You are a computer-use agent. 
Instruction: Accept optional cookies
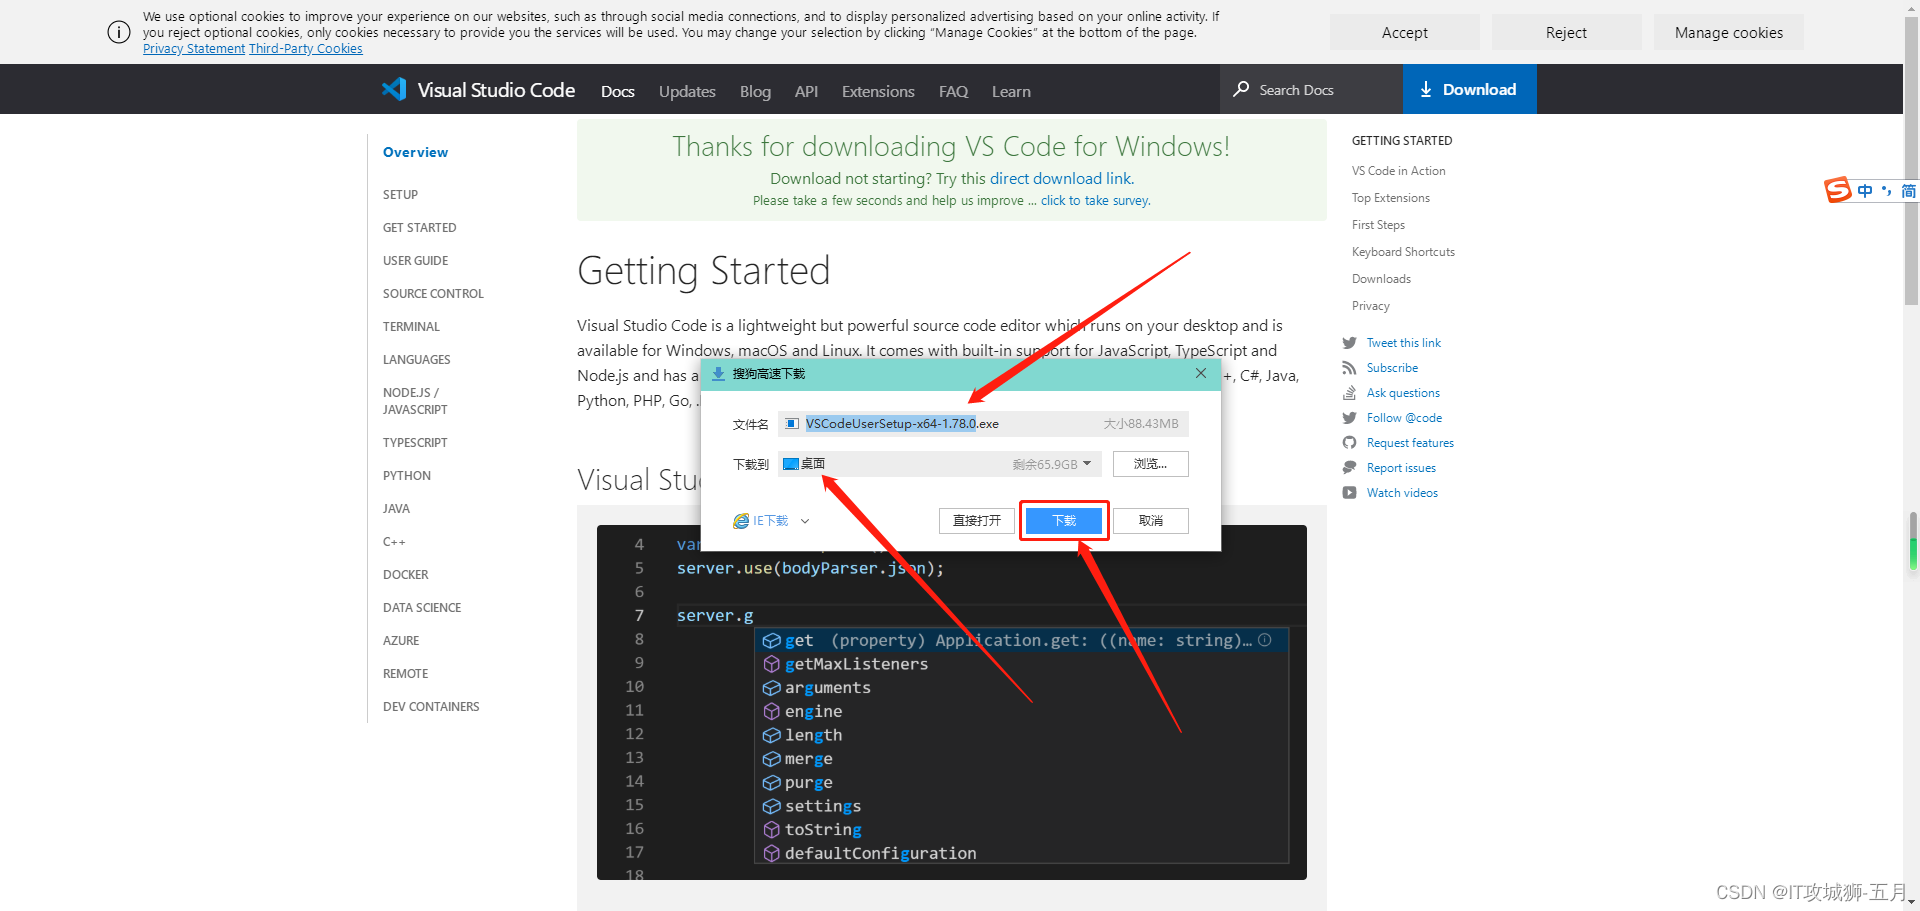1404,32
